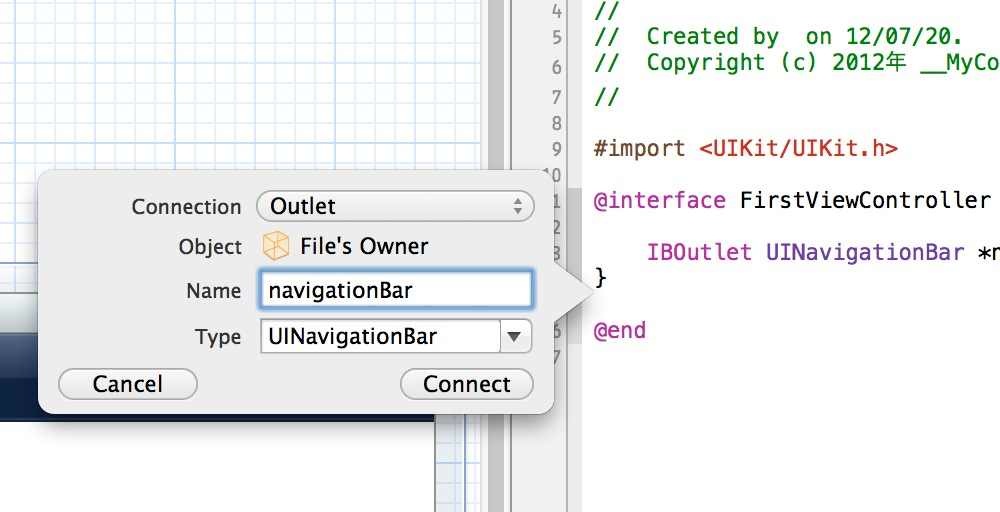Click the File's Owner cube icon
Image resolution: width=1000 pixels, height=512 pixels.
[276, 246]
